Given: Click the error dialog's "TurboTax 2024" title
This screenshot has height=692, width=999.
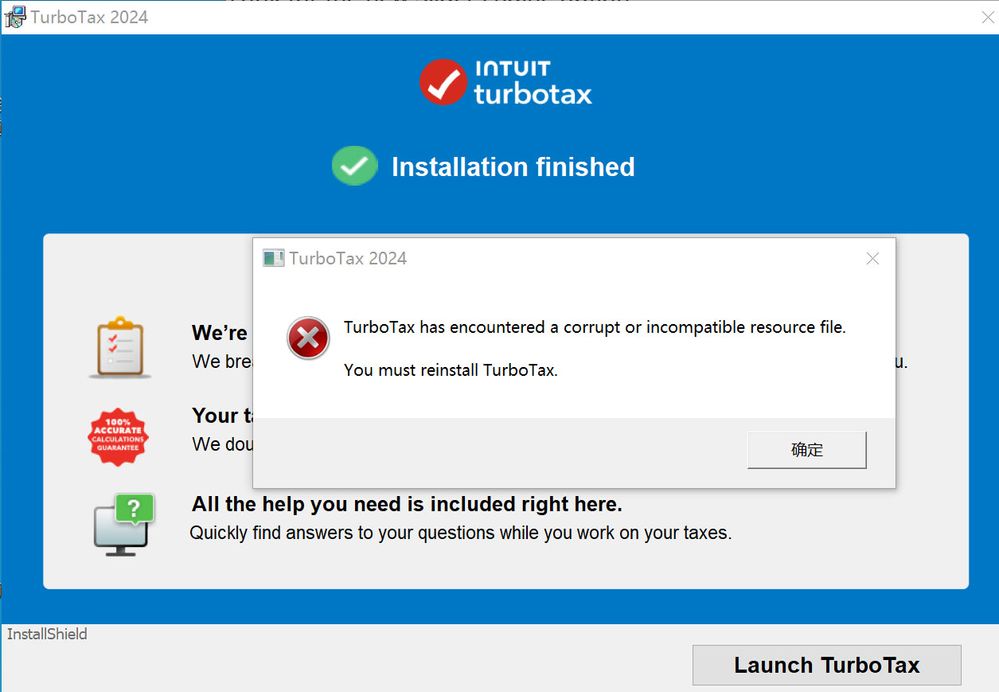Looking at the screenshot, I should pyautogui.click(x=348, y=259).
